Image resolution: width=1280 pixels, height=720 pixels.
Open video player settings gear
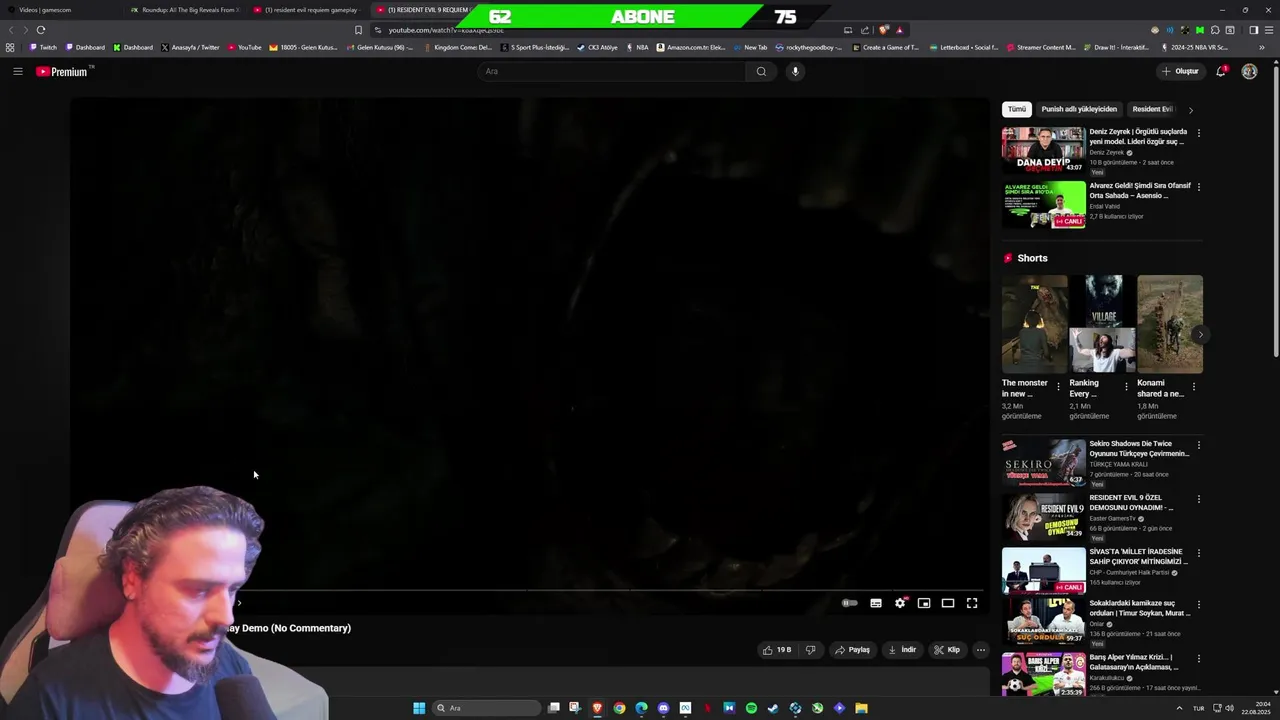[x=900, y=603]
